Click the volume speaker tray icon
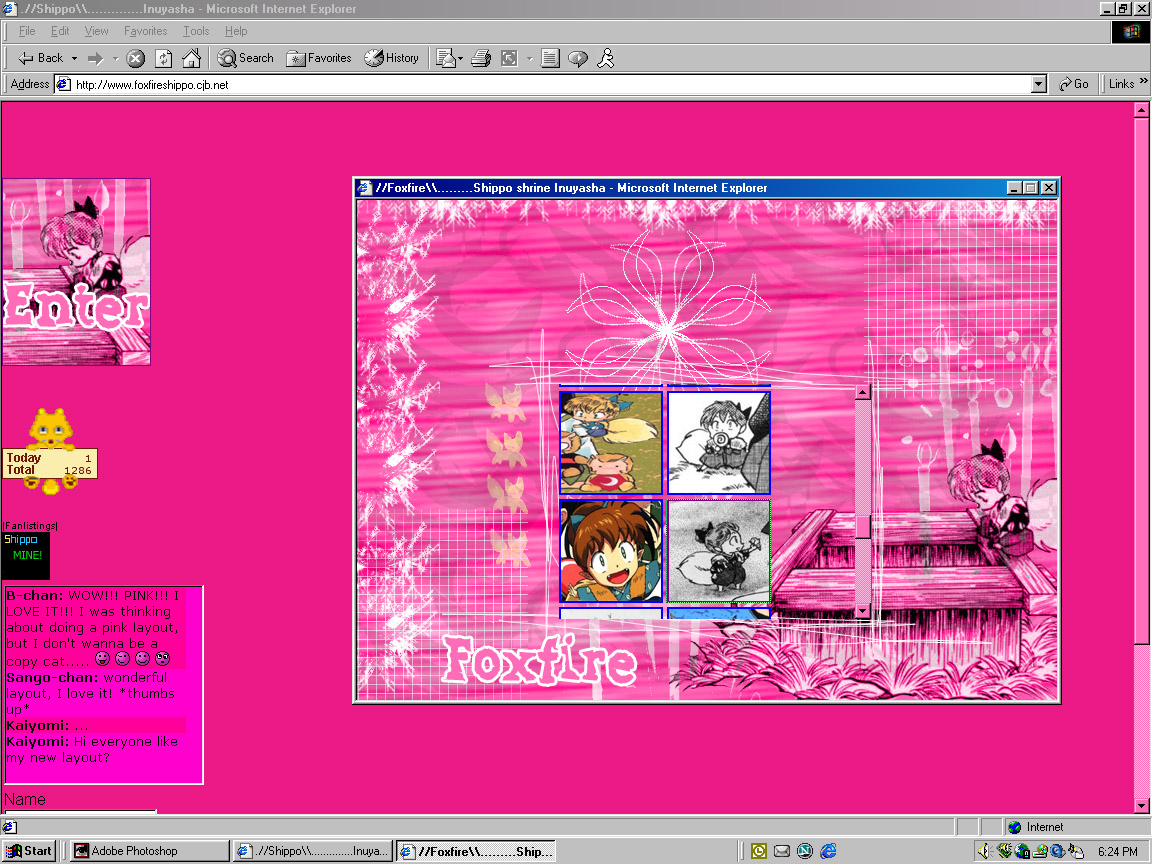1152x864 pixels. [x=984, y=851]
